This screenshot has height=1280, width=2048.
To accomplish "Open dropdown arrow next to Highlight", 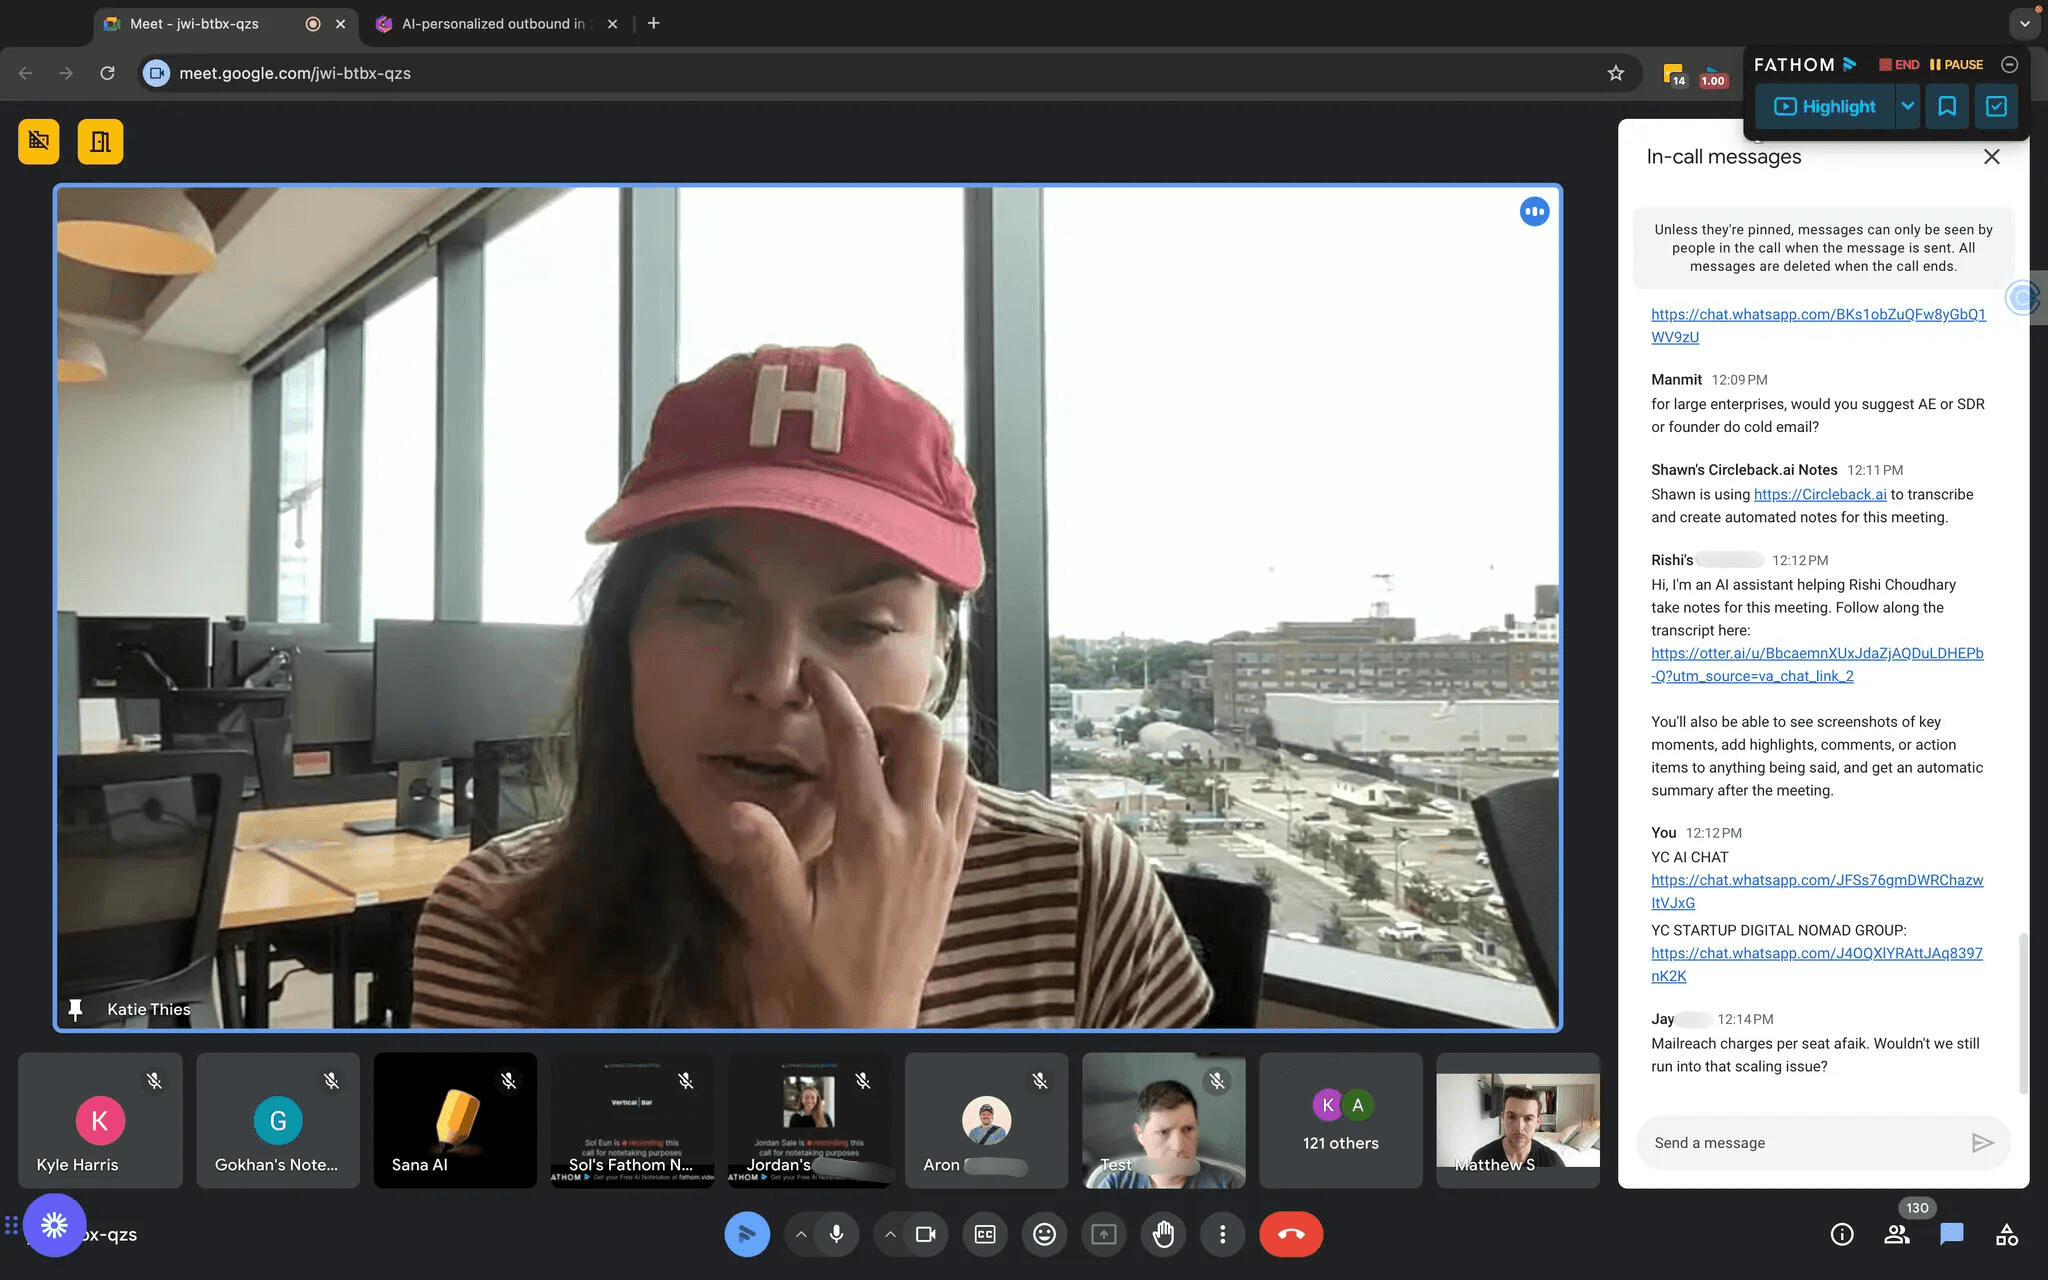I will (1907, 106).
